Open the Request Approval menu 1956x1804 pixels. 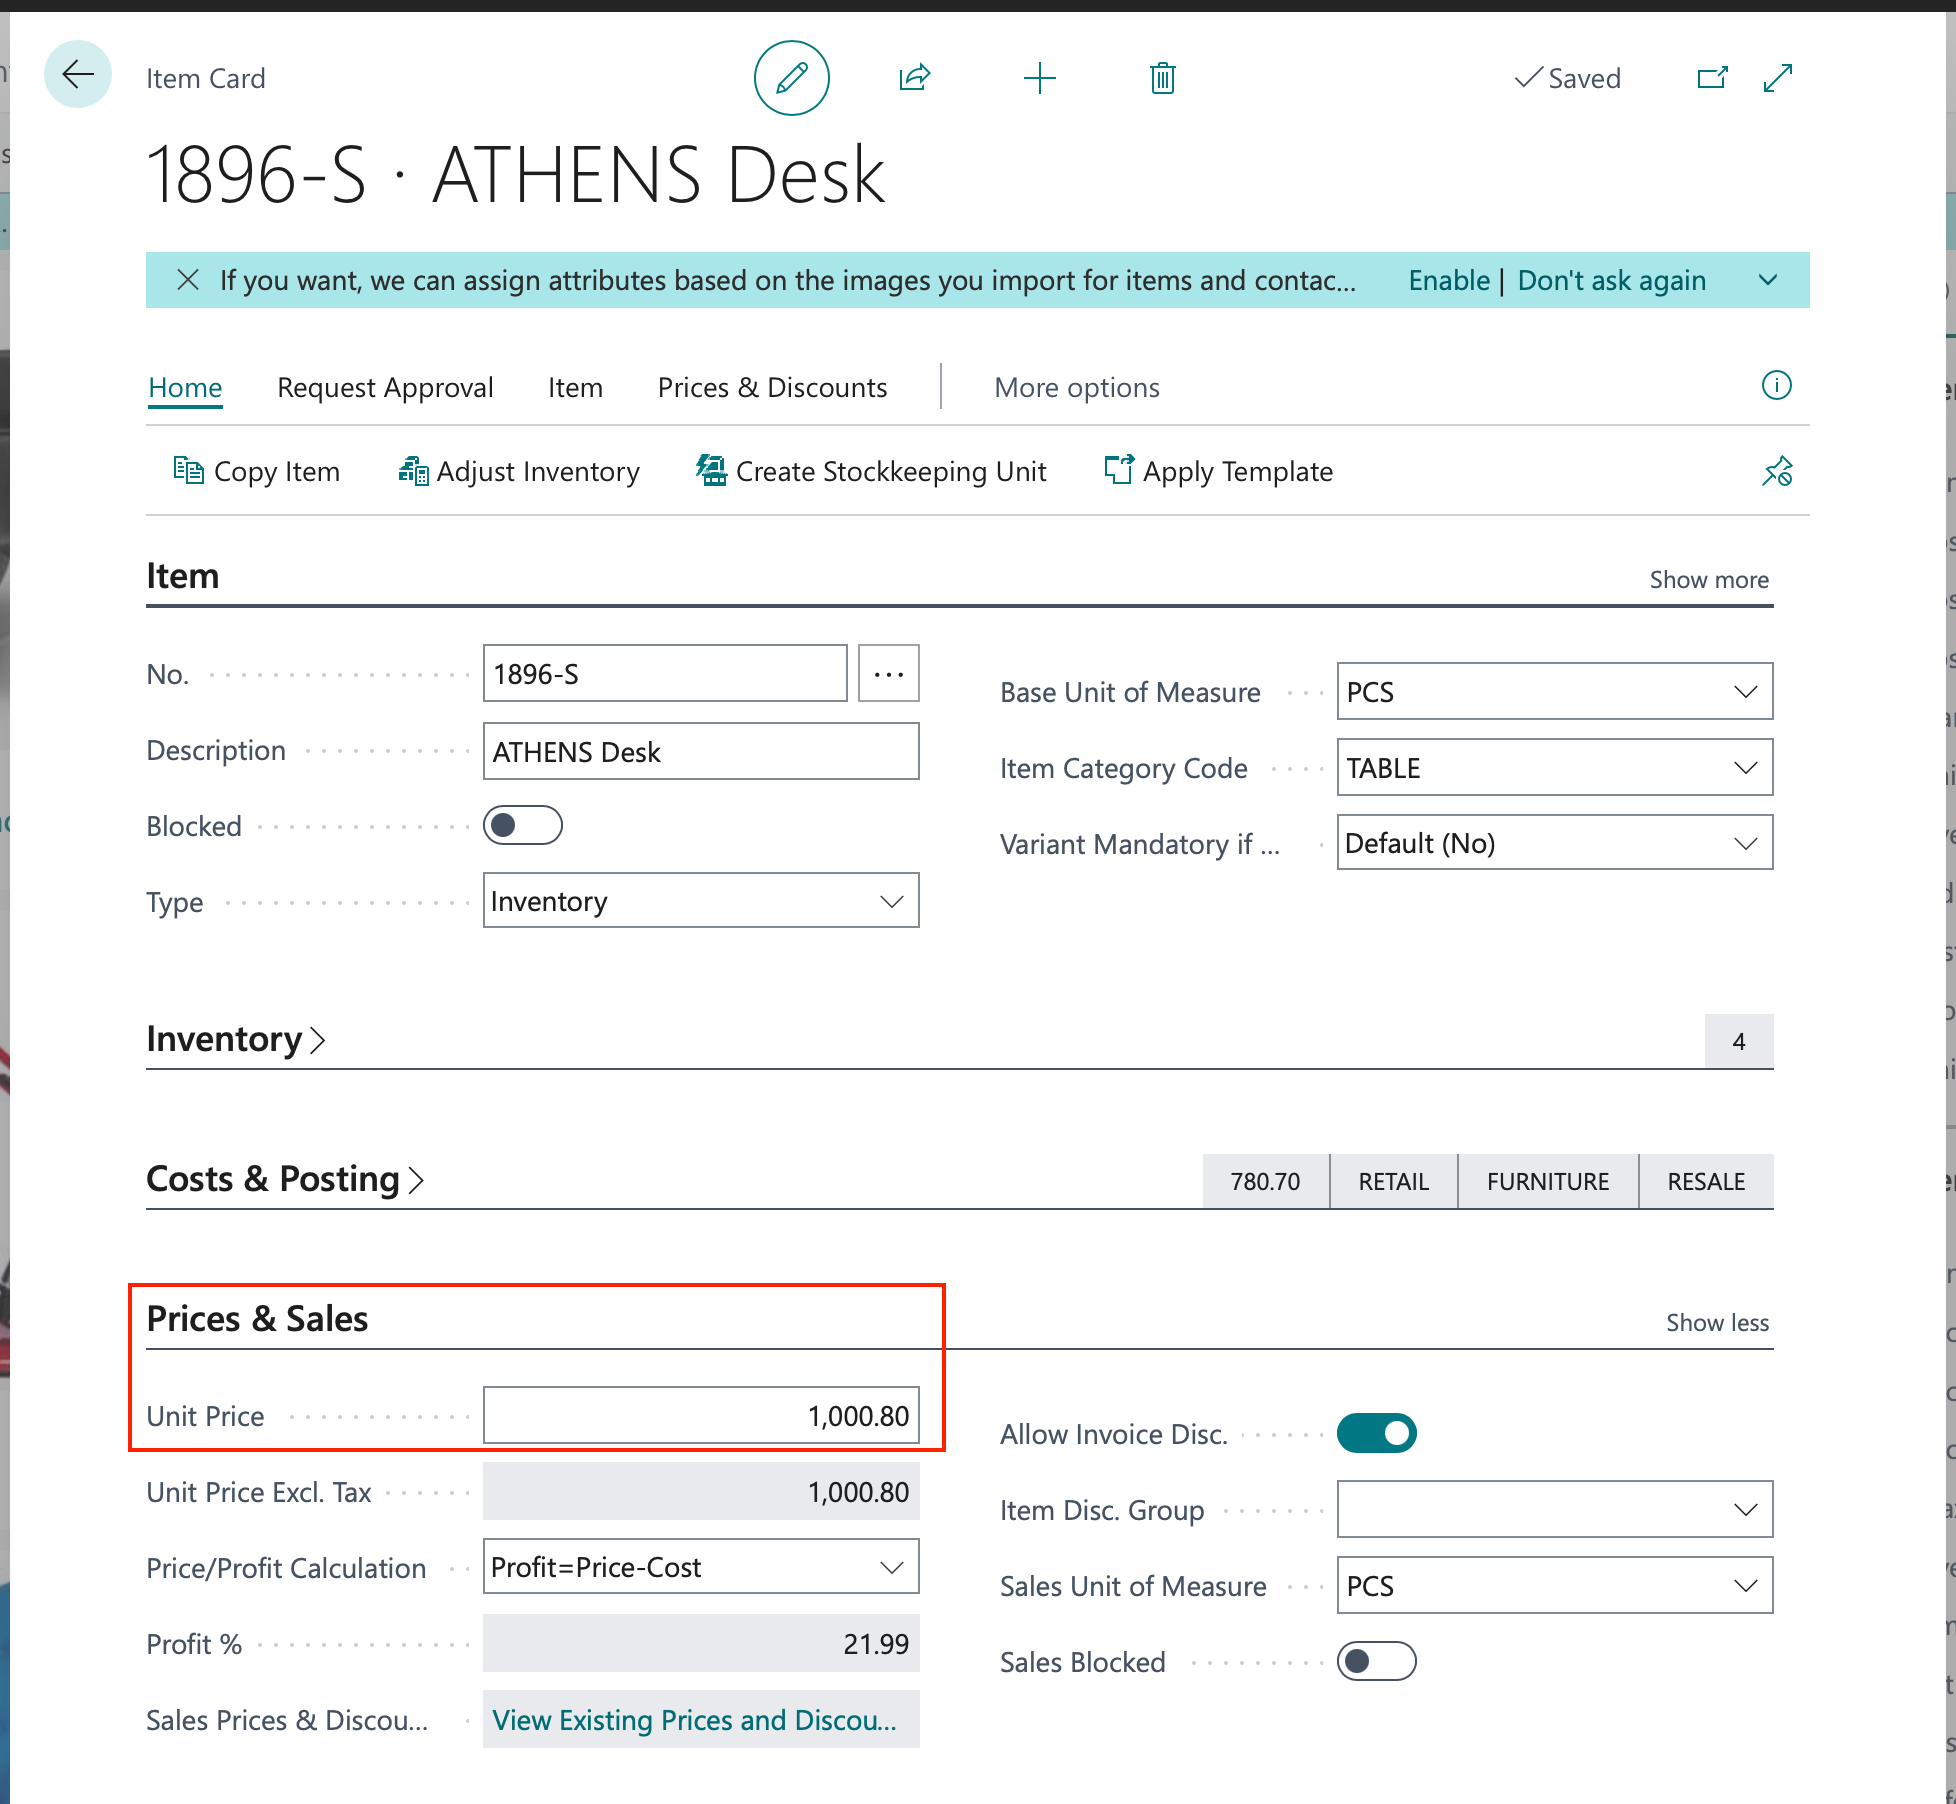[385, 388]
